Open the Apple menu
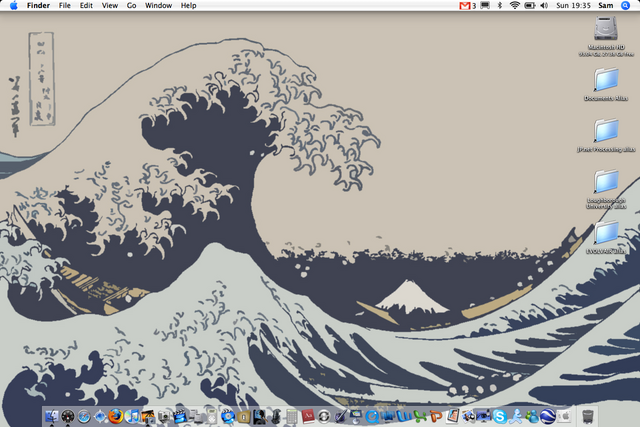The width and height of the screenshot is (640, 427). [x=13, y=5]
